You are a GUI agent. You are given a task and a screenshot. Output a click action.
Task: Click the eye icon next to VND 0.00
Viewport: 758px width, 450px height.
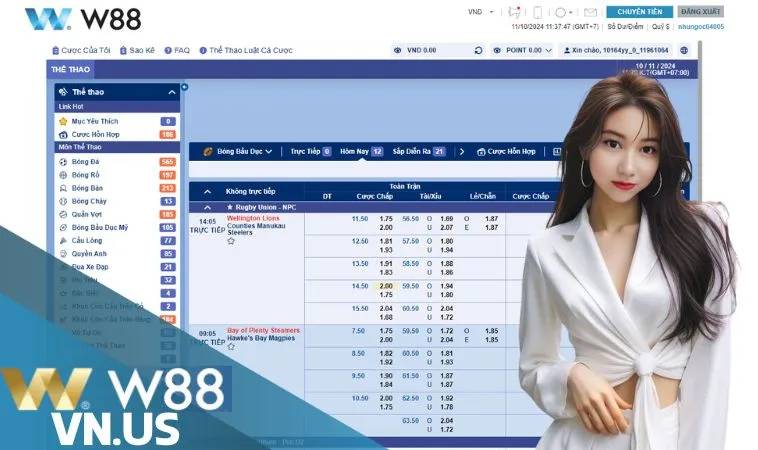[x=397, y=50]
